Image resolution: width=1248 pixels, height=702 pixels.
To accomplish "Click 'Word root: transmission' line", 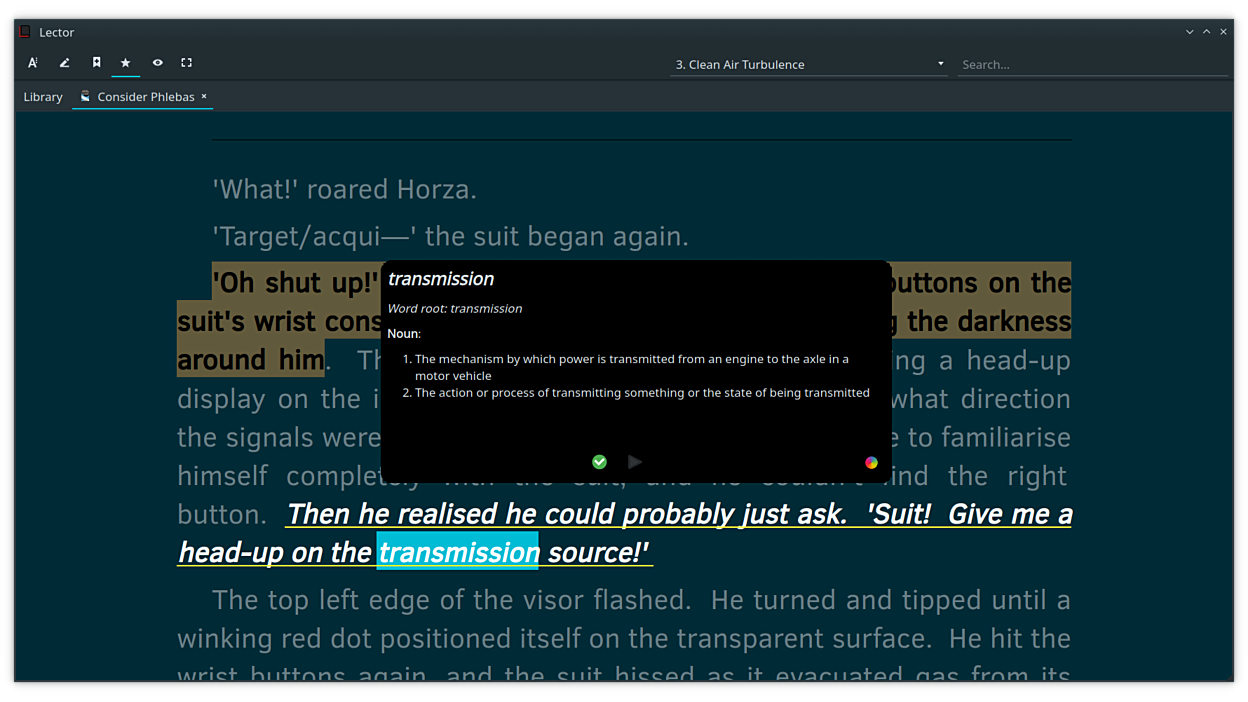I will [455, 308].
